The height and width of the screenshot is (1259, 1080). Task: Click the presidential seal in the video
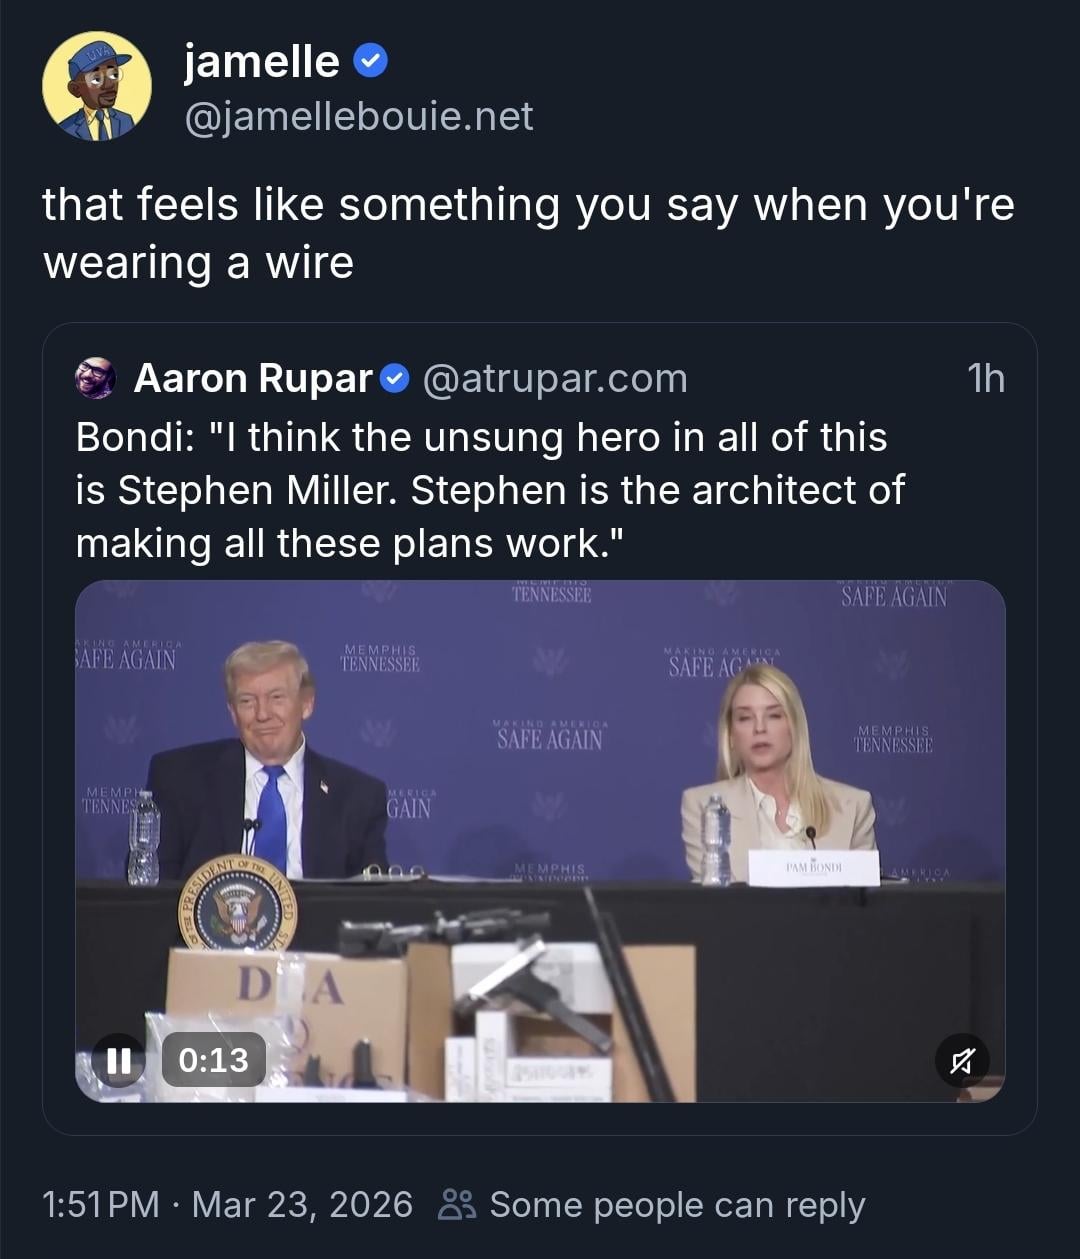point(237,903)
